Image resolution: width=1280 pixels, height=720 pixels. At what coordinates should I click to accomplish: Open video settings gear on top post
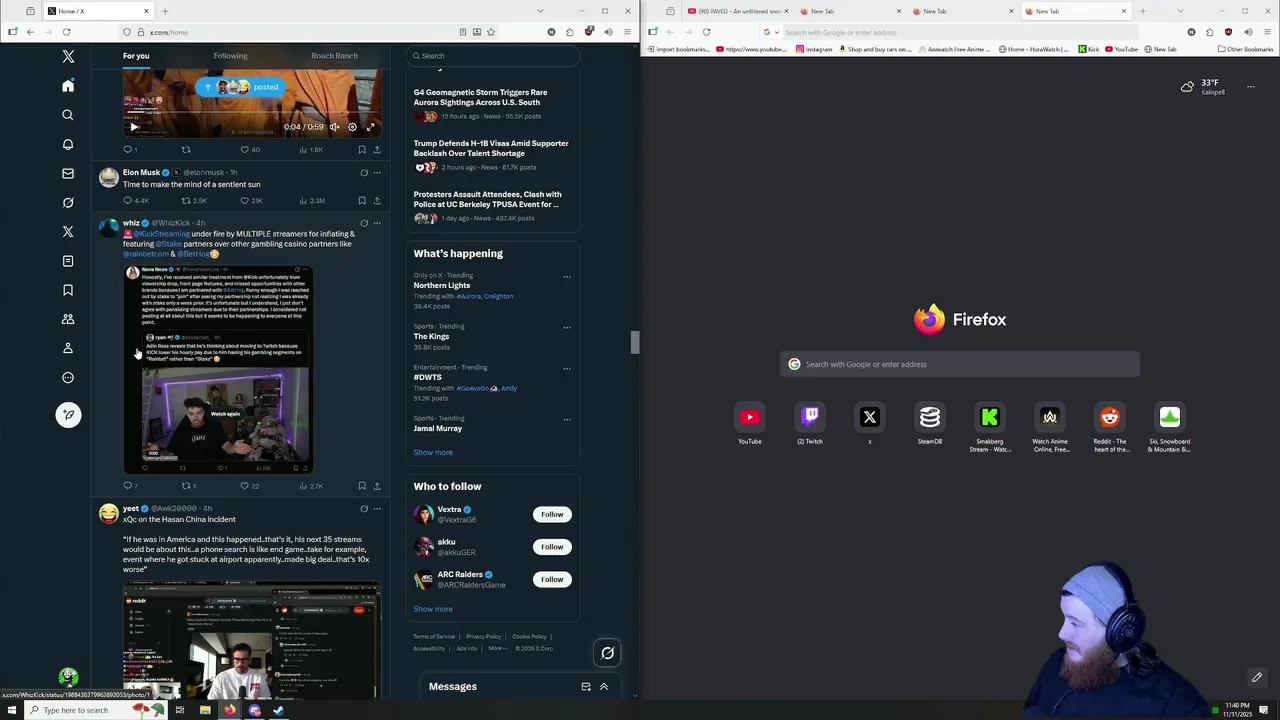(x=352, y=127)
